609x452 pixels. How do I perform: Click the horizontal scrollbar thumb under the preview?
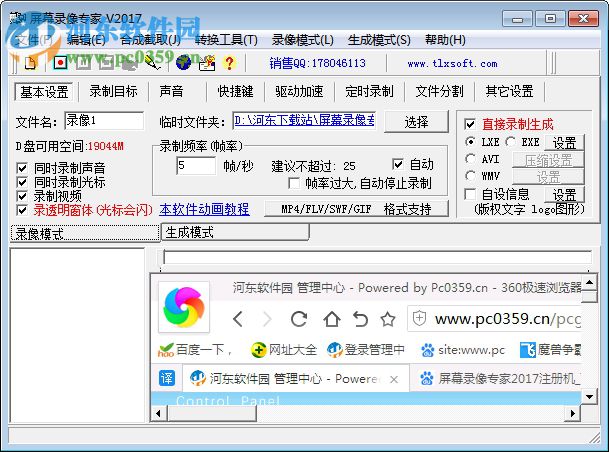pos(212,413)
